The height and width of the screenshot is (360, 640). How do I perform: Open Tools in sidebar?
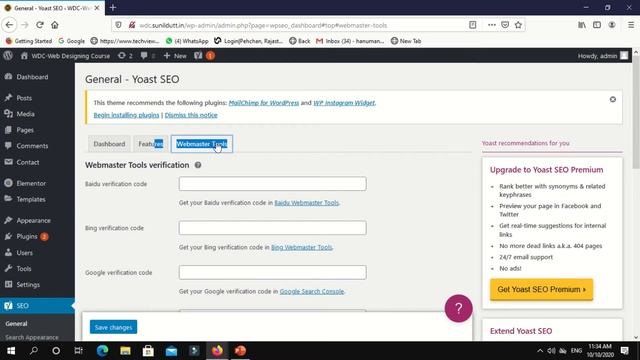24,269
